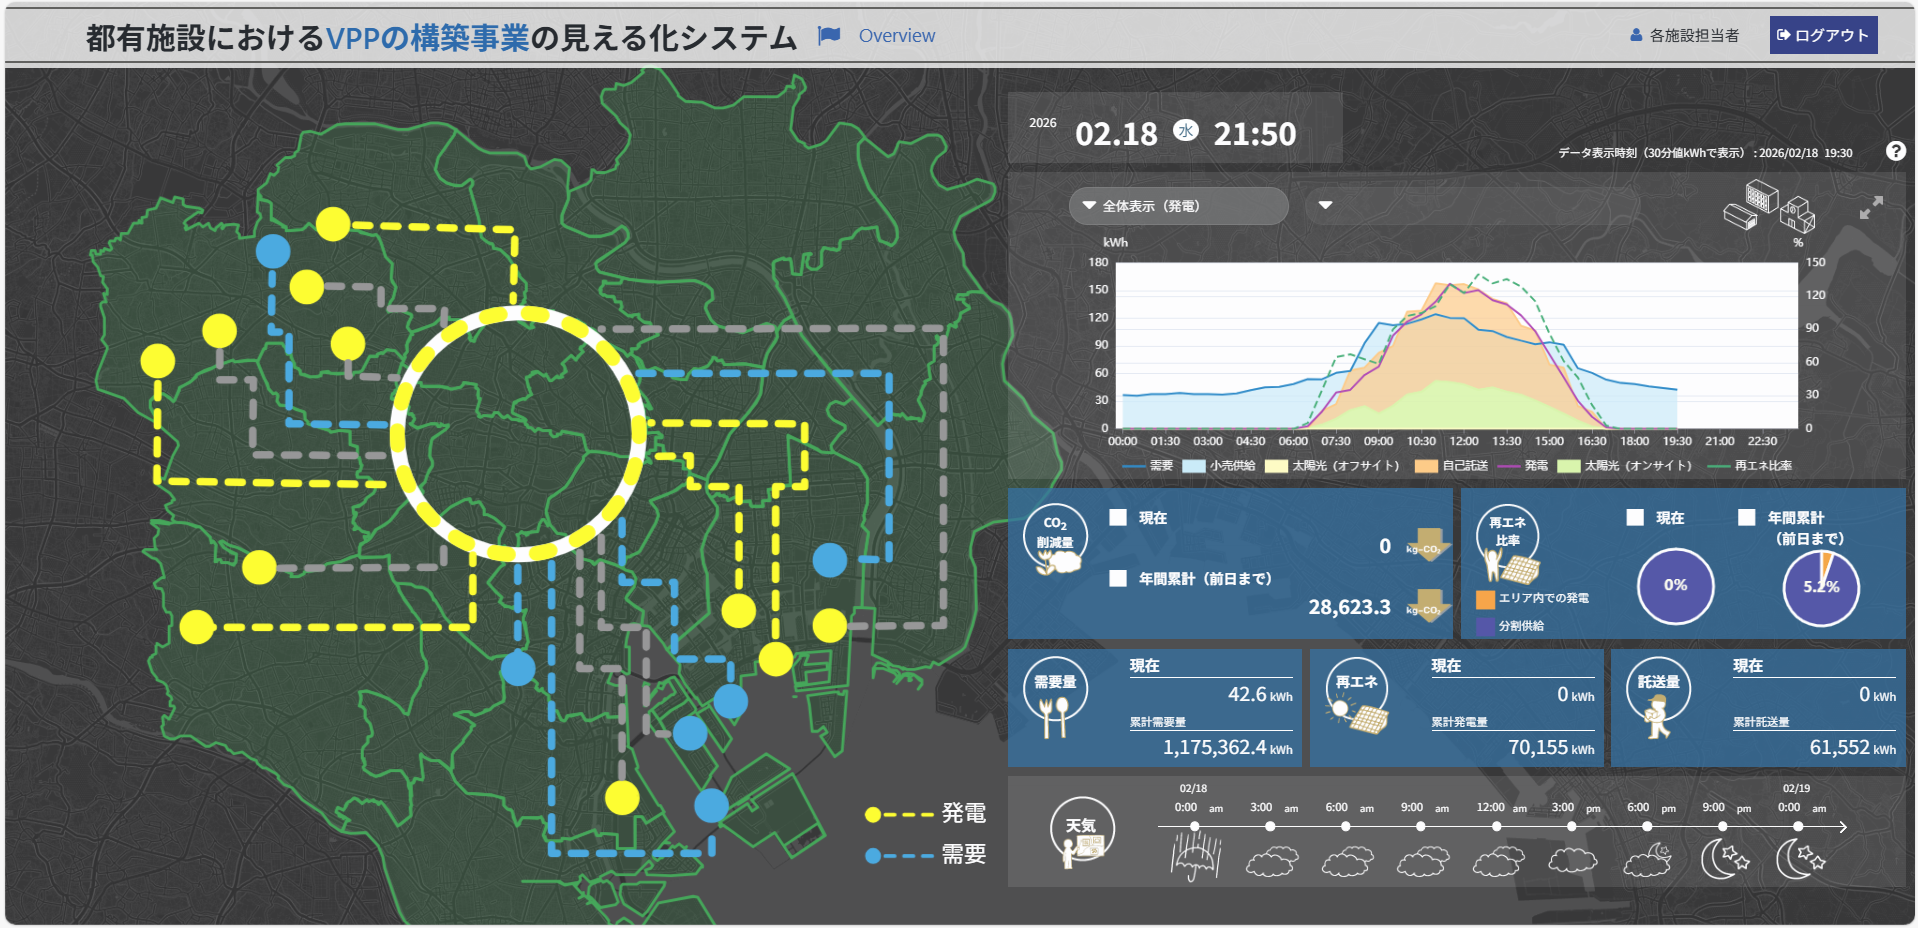Toggle the 年間累計 checkbox in the 再エネ比率 panel

(1746, 517)
